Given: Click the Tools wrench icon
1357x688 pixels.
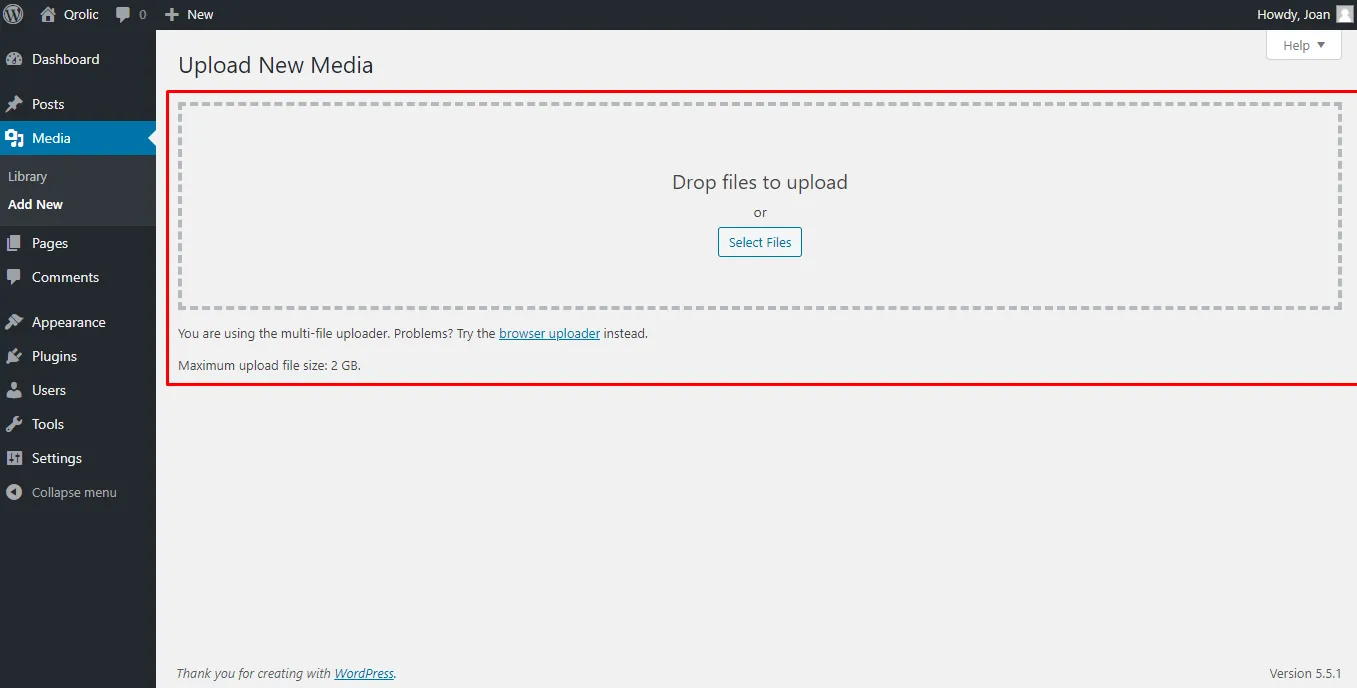Looking at the screenshot, I should [14, 424].
